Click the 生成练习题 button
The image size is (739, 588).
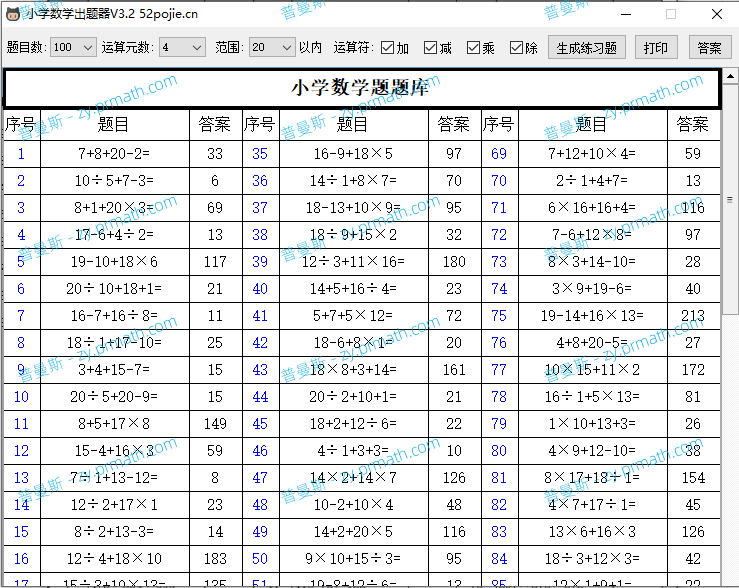(x=587, y=48)
